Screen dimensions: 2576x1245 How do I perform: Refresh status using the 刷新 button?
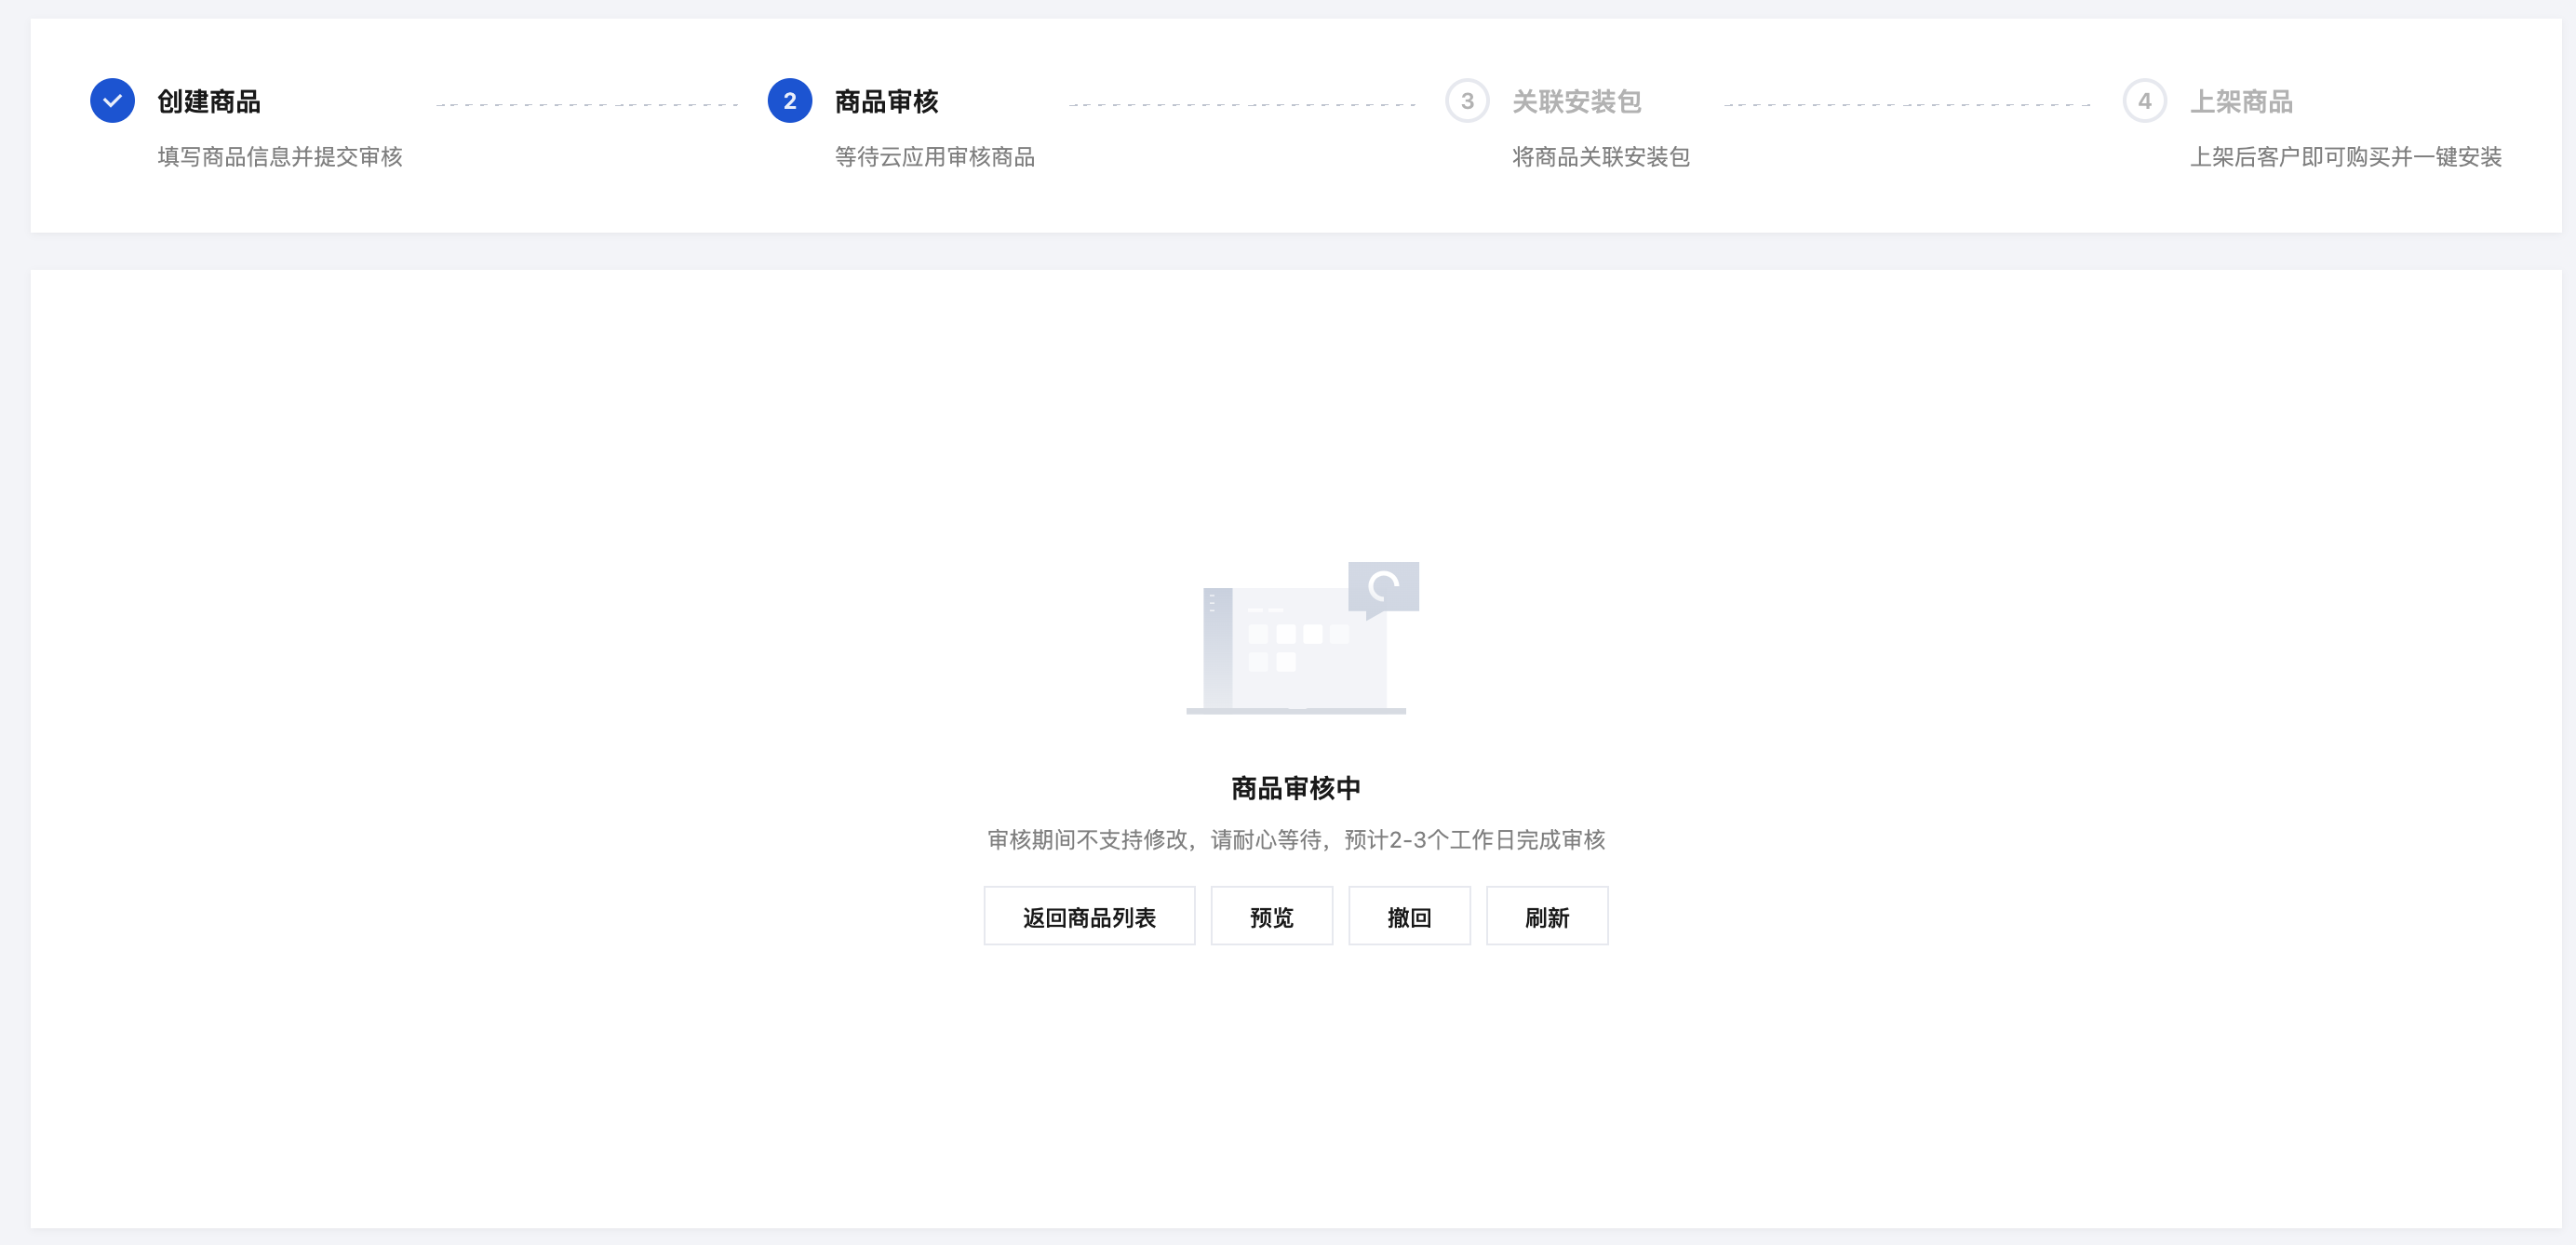pos(1547,916)
